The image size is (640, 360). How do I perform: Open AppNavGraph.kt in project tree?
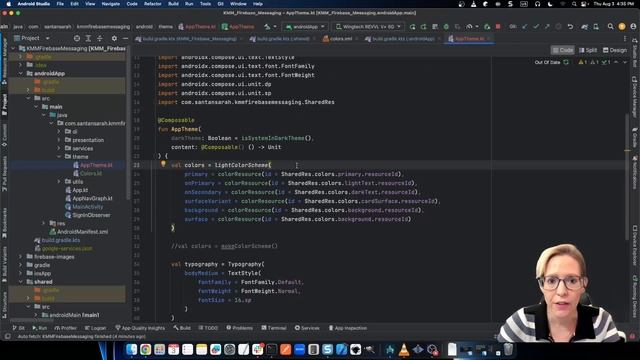point(89,198)
